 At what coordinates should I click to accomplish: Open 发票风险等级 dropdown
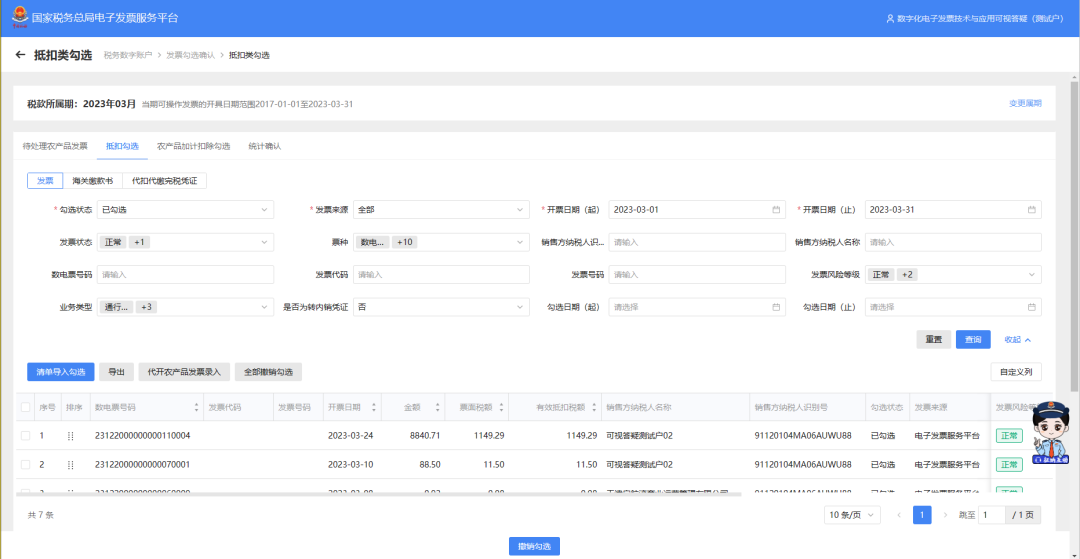pos(953,275)
